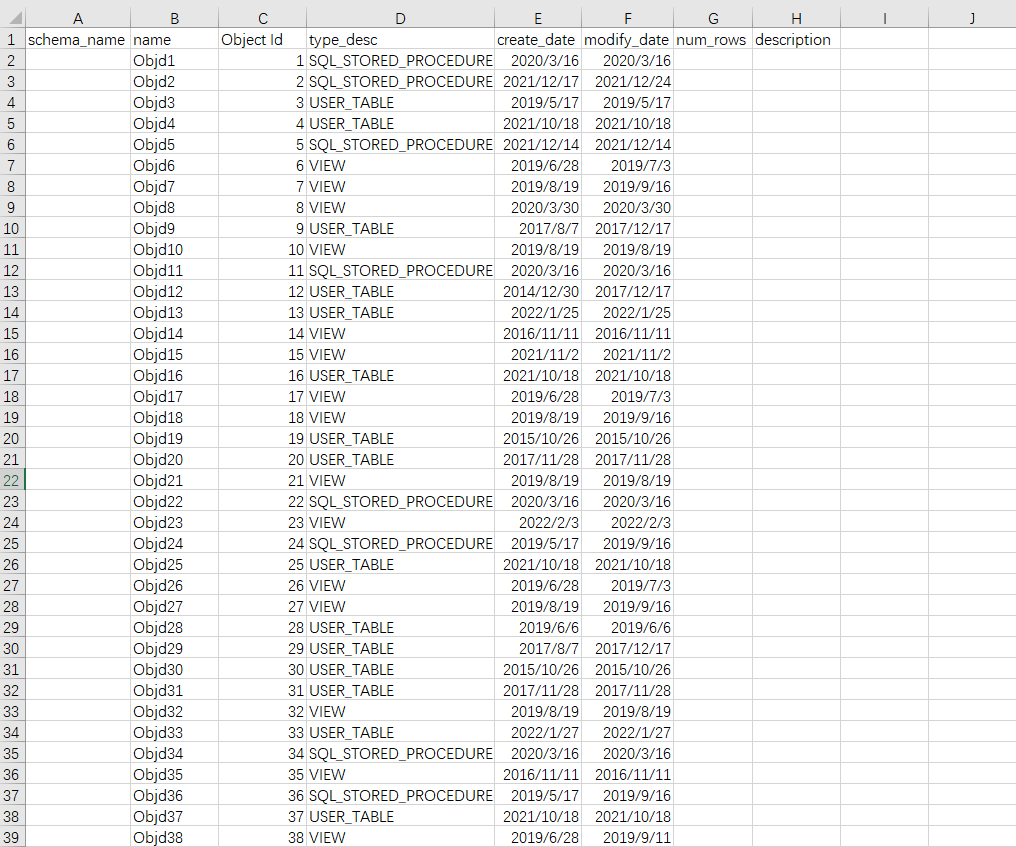Click the Objd38 name cell

coord(174,838)
